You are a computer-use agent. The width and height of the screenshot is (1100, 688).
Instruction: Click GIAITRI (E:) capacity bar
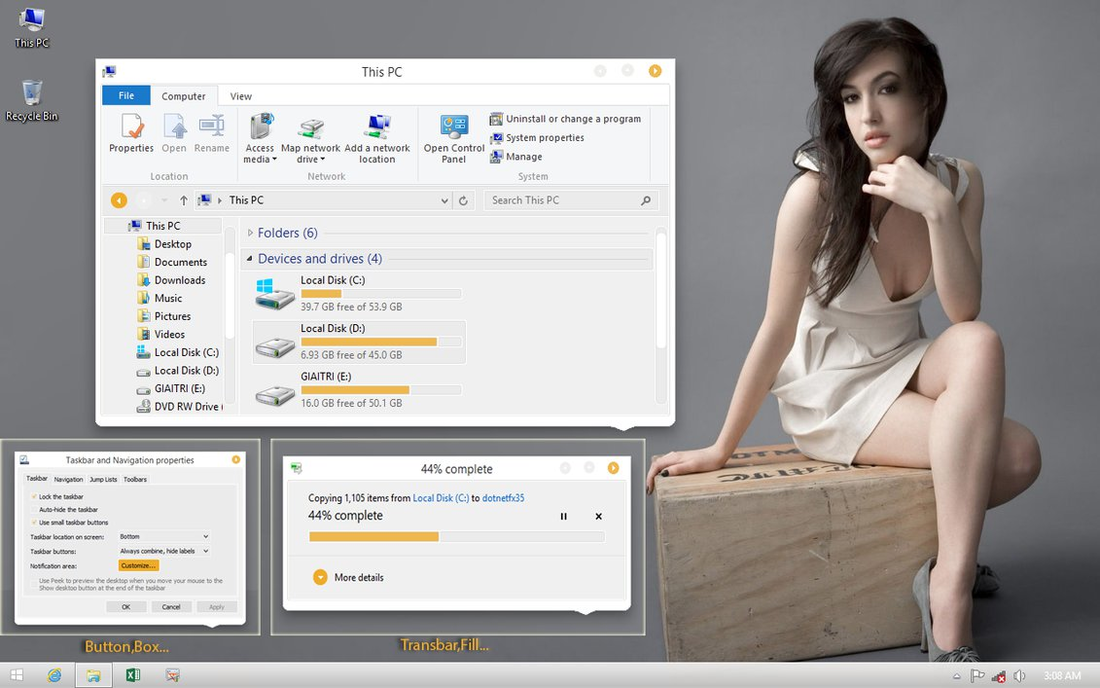[x=381, y=390]
